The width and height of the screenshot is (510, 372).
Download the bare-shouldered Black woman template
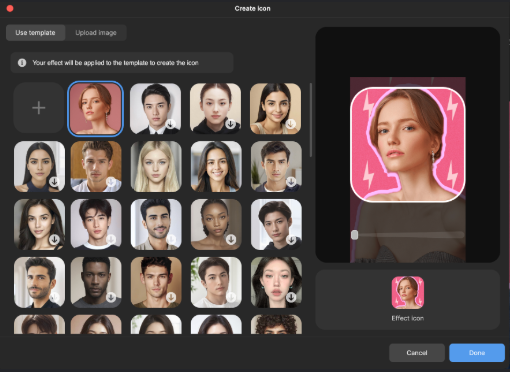click(231, 239)
